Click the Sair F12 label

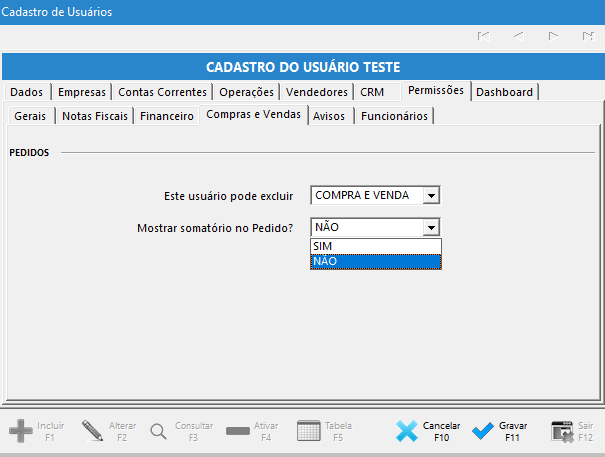[x=585, y=432]
